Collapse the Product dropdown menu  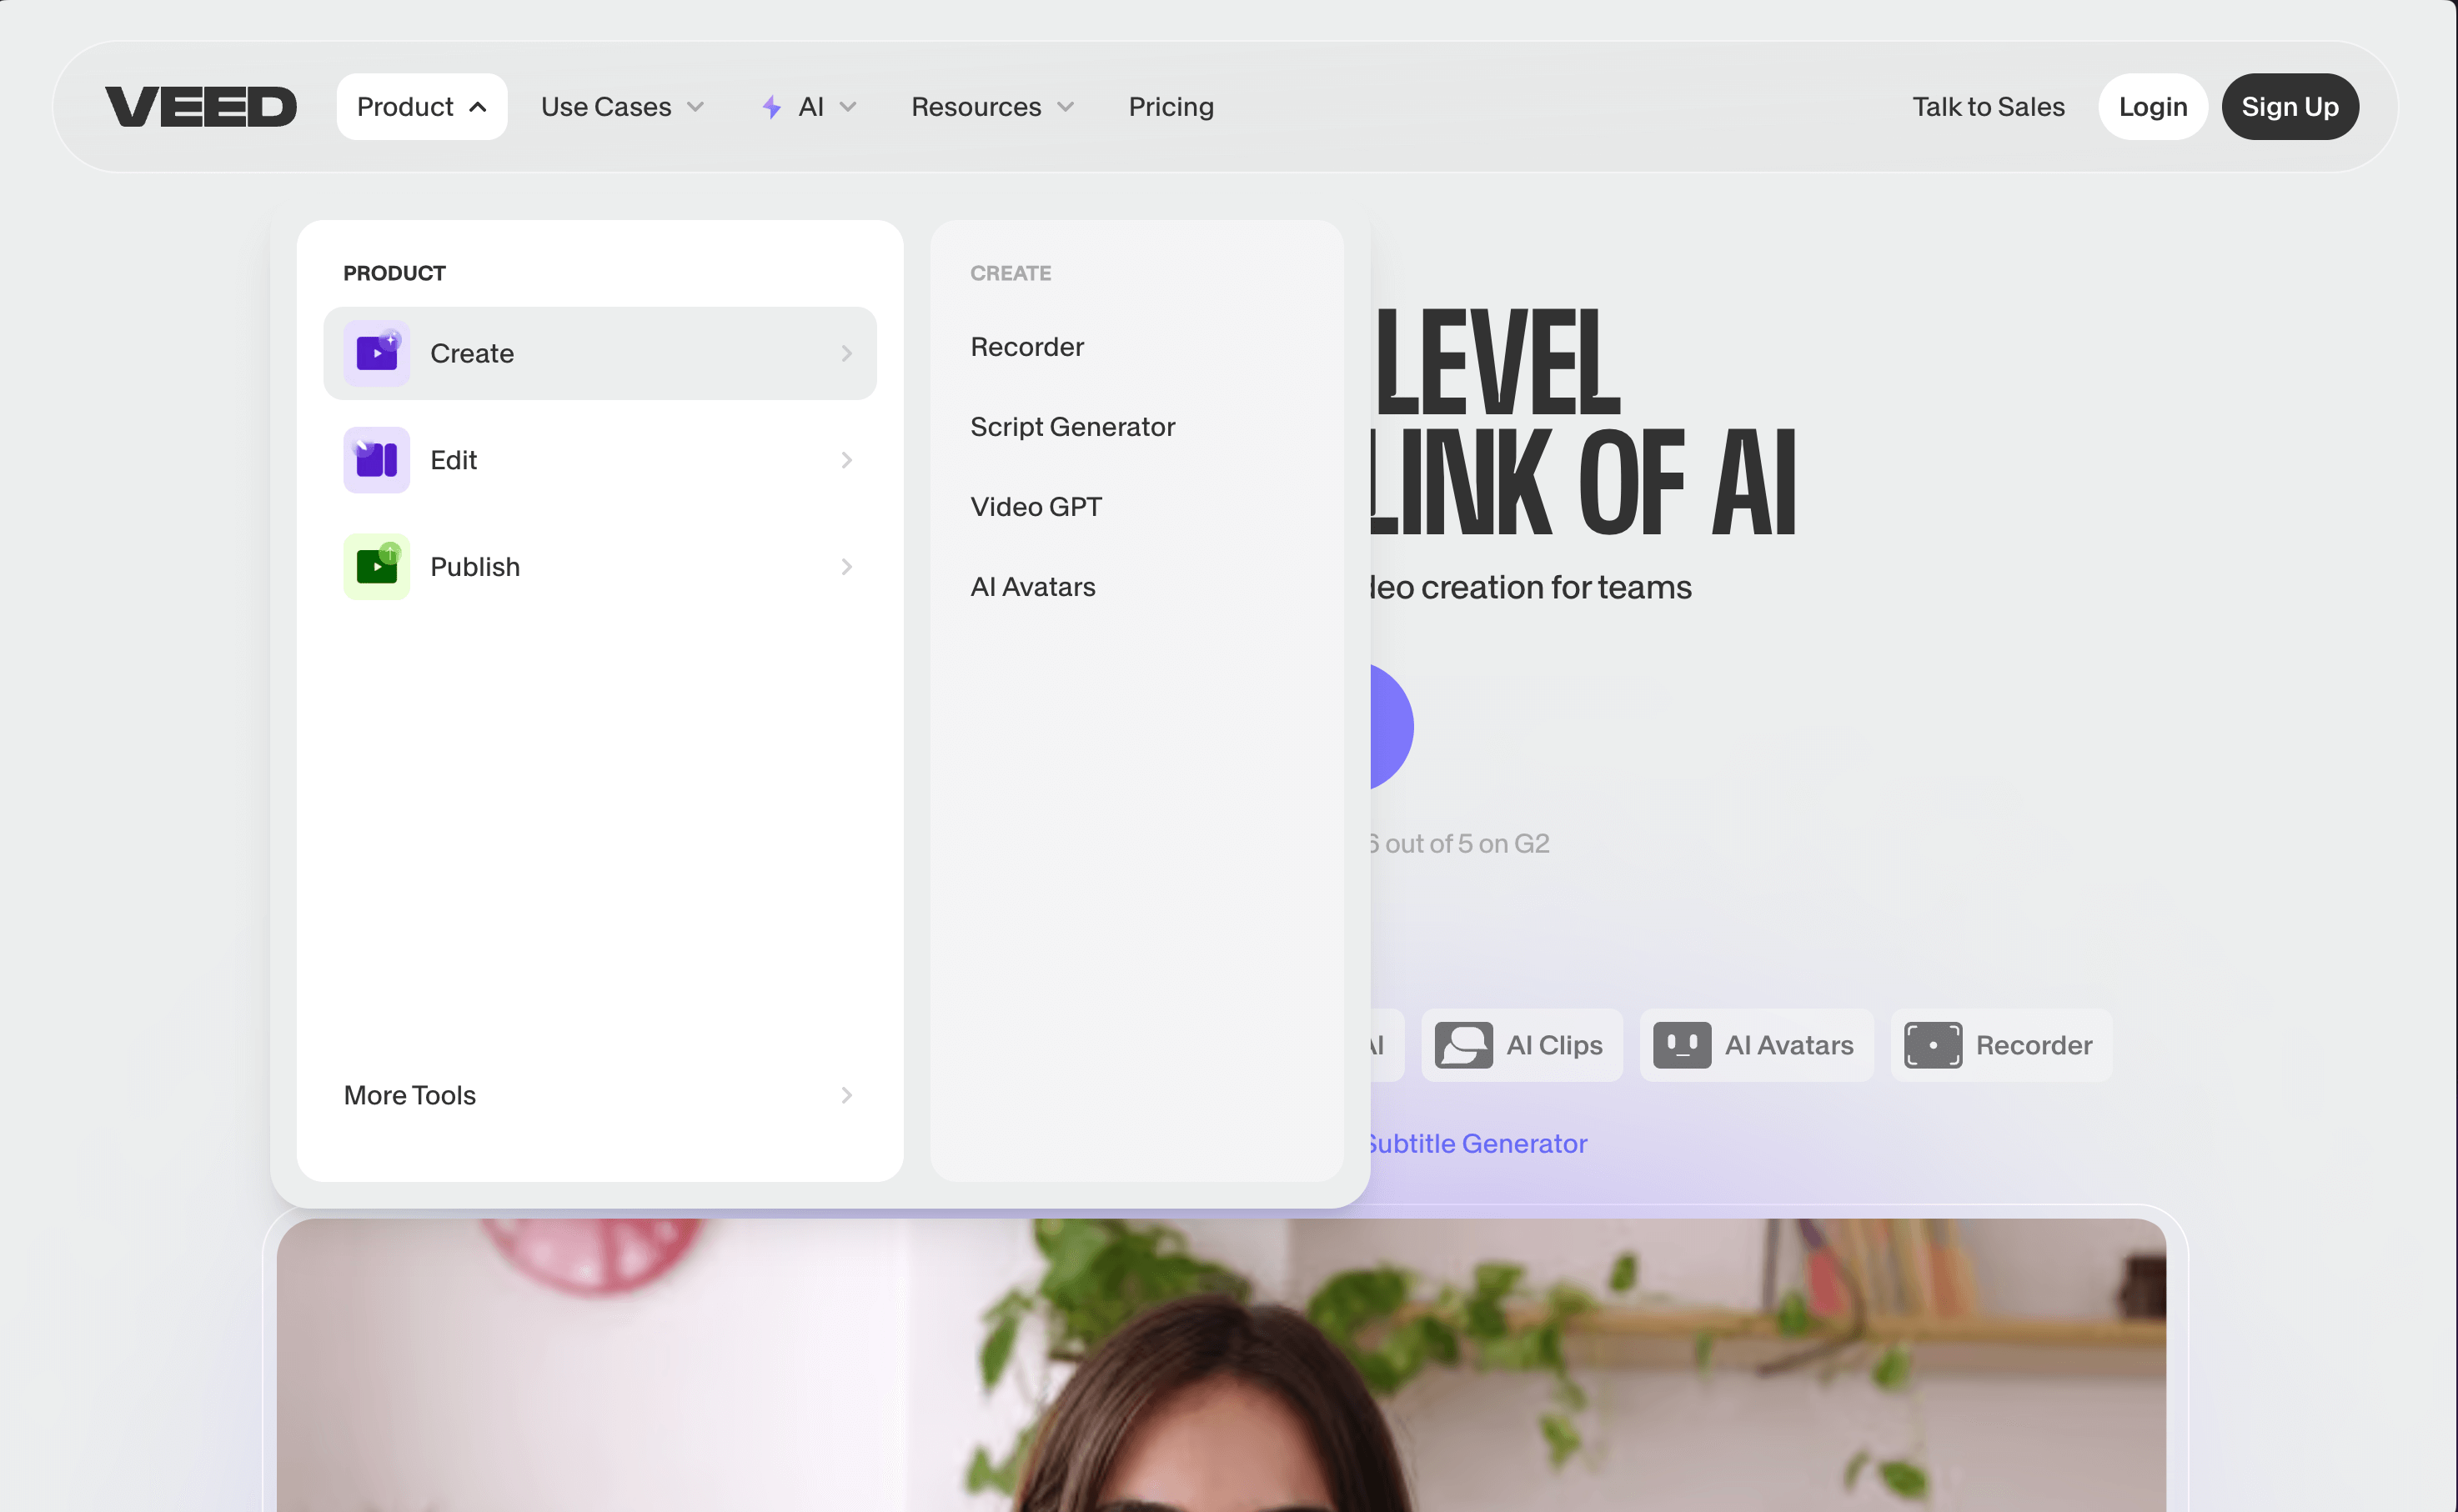point(422,107)
